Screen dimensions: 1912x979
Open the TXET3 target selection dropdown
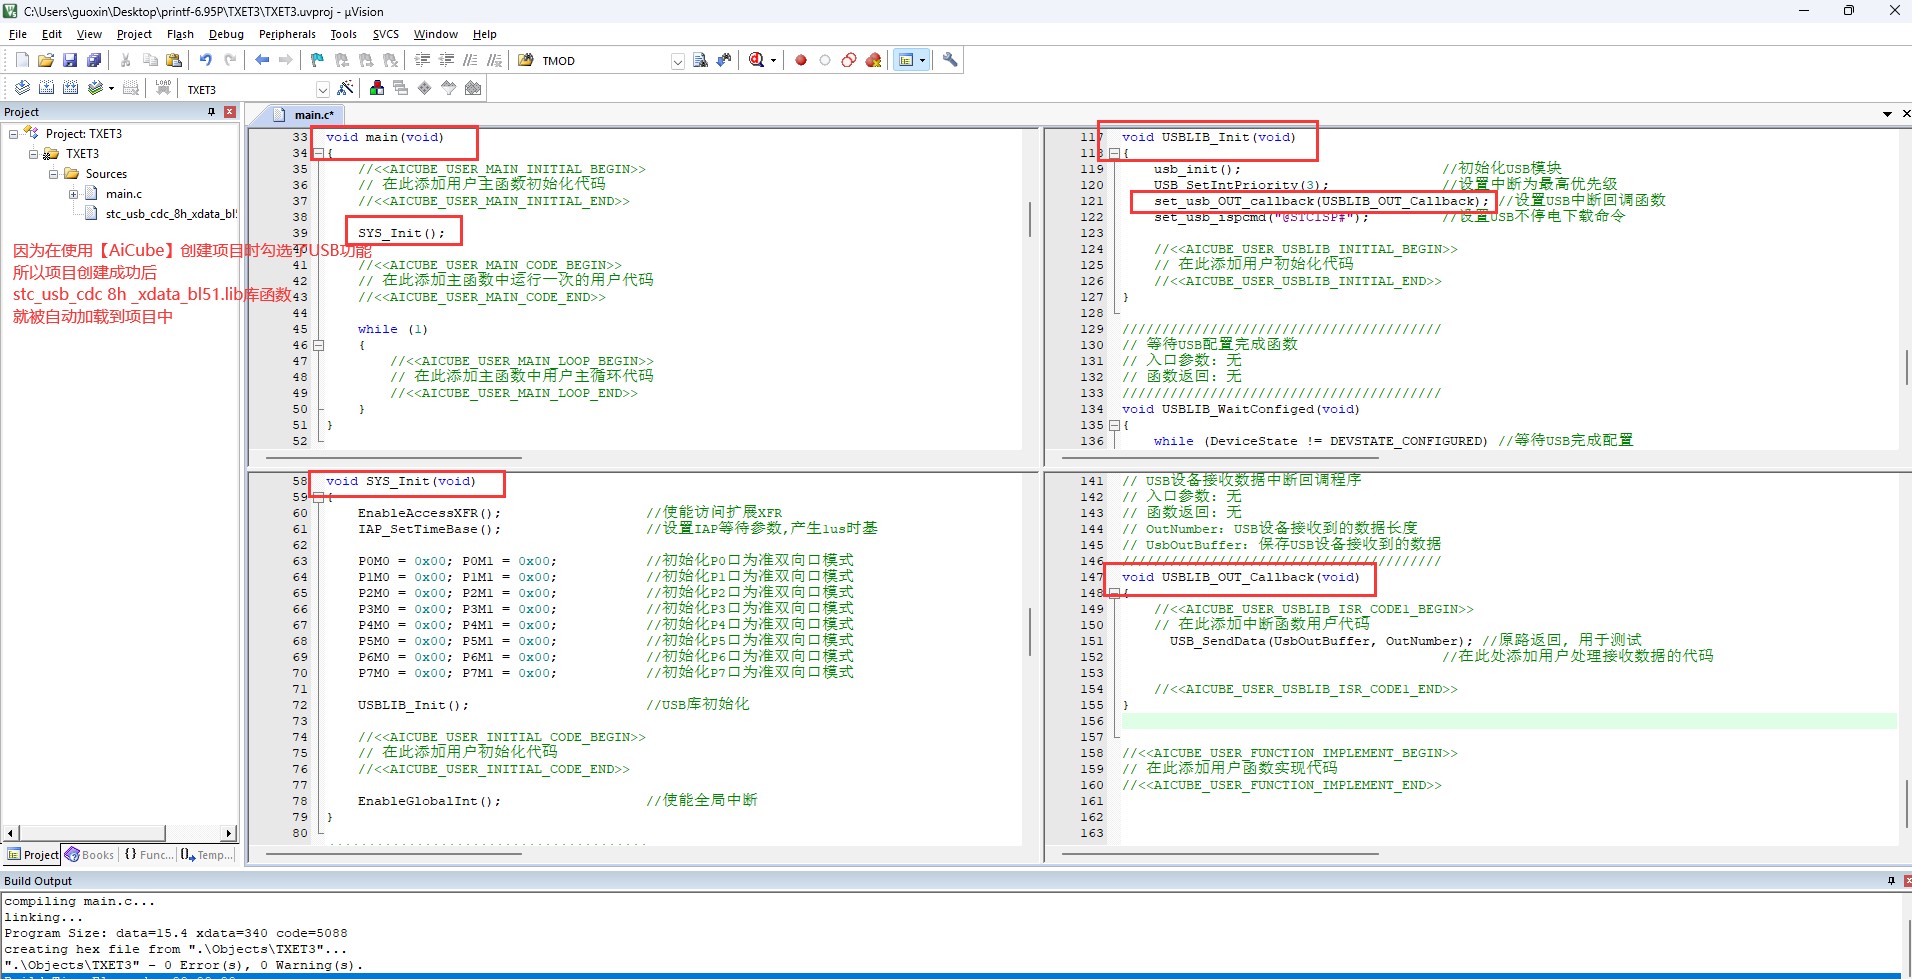click(x=322, y=89)
